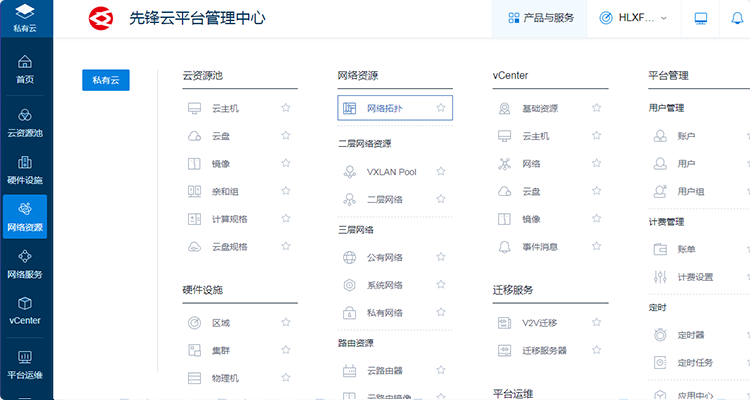The height and width of the screenshot is (400, 750).
Task: Toggle favorite star next to VXLAN Pool
Action: tap(441, 172)
